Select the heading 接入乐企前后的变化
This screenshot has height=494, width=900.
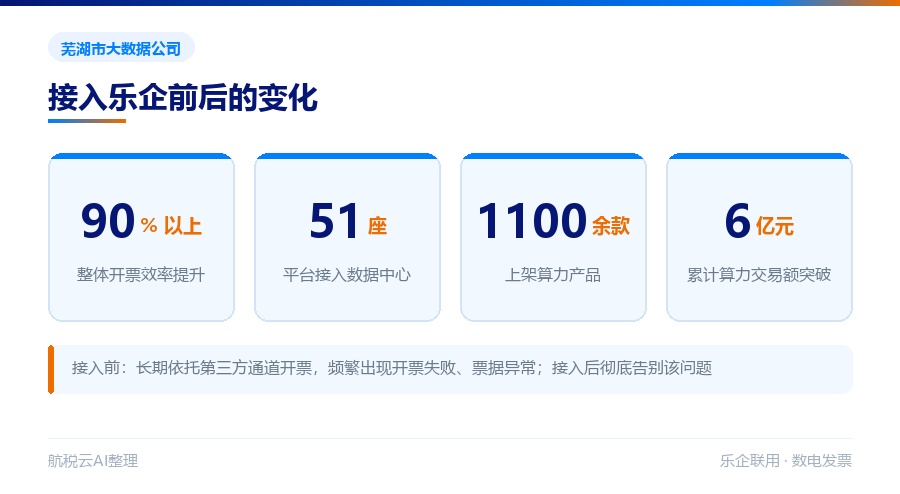click(183, 97)
